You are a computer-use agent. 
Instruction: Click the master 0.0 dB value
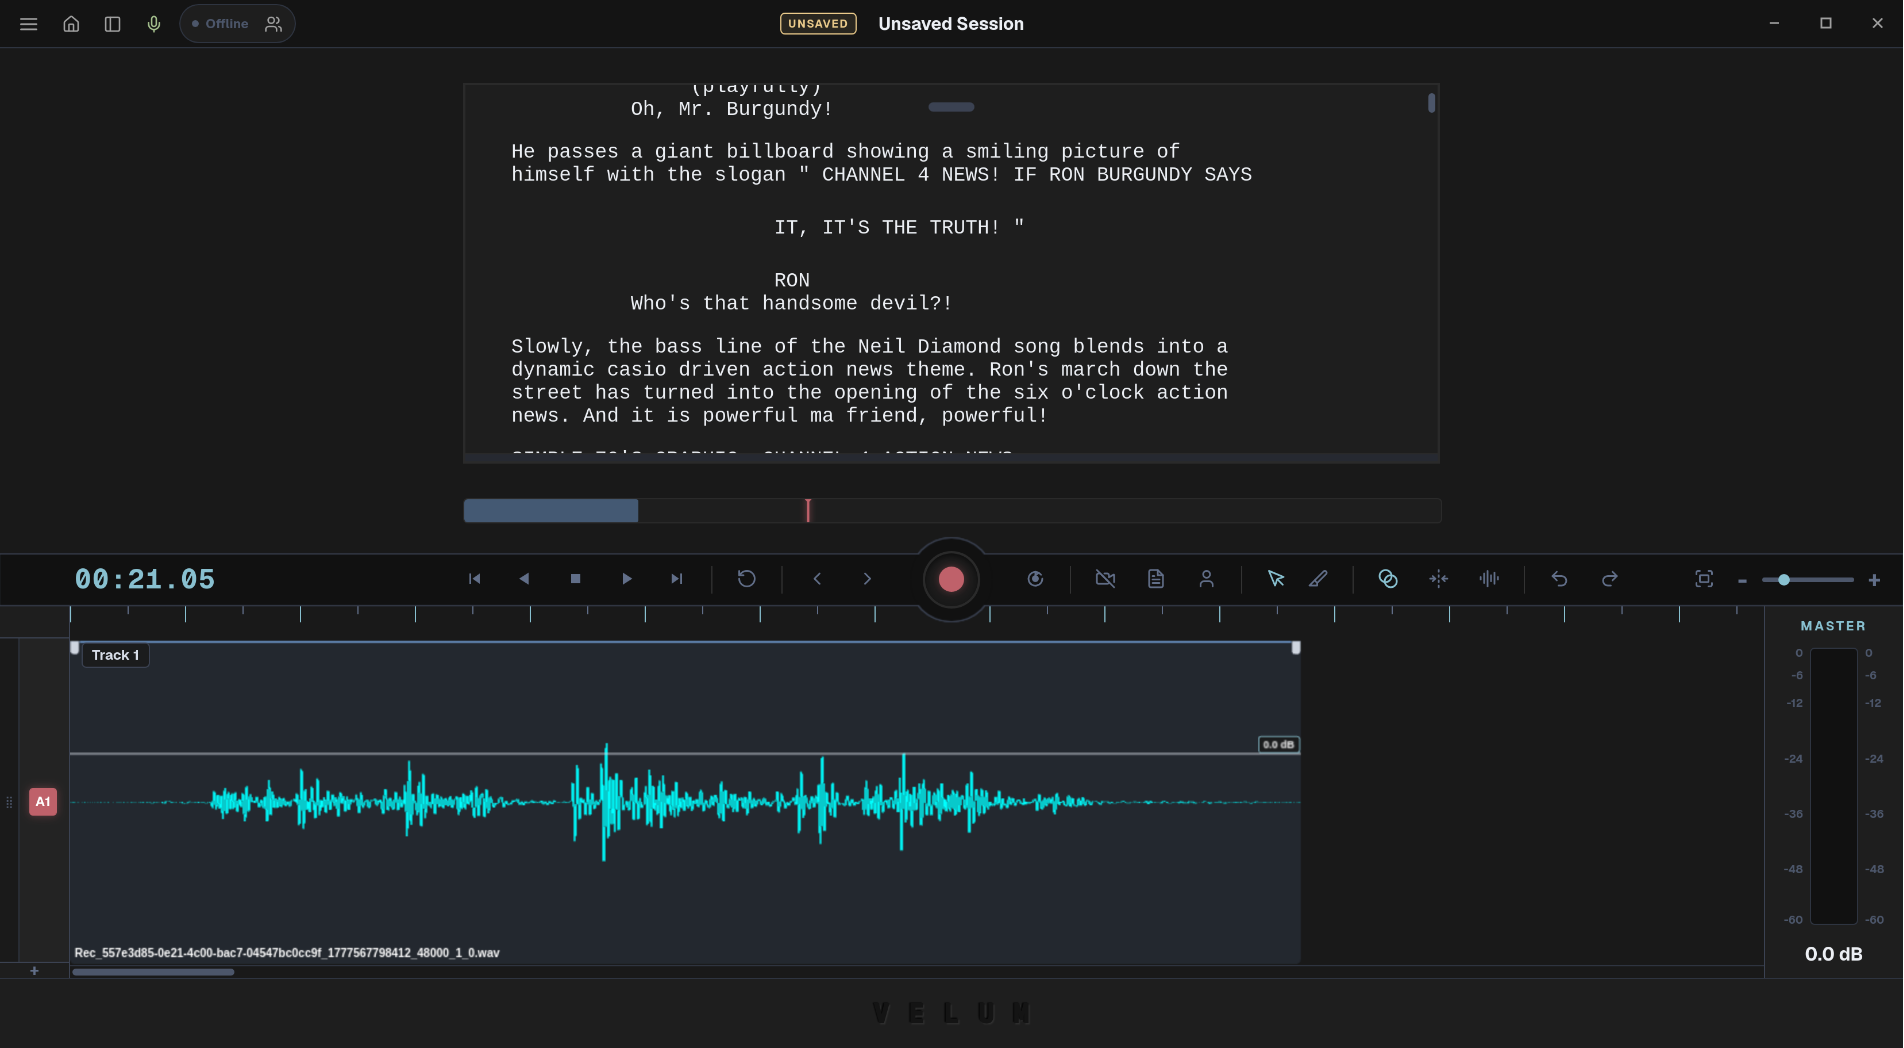coord(1833,954)
